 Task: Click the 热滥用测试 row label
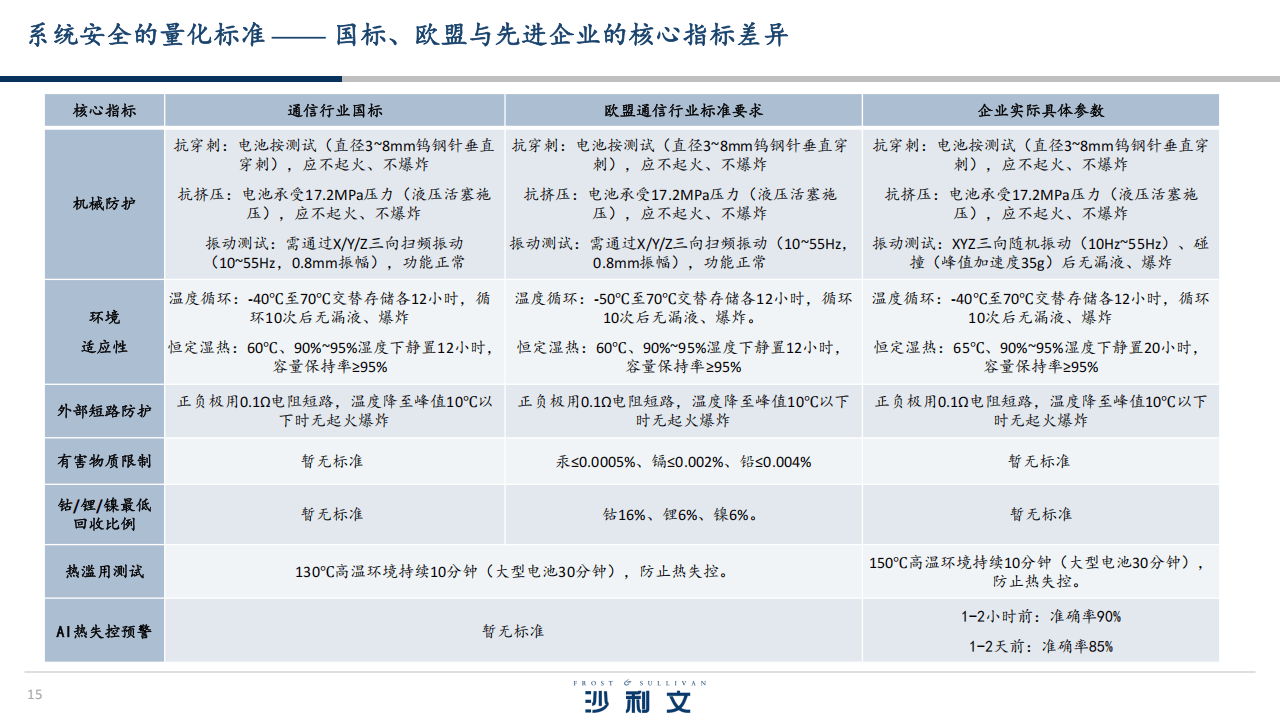pyautogui.click(x=104, y=572)
